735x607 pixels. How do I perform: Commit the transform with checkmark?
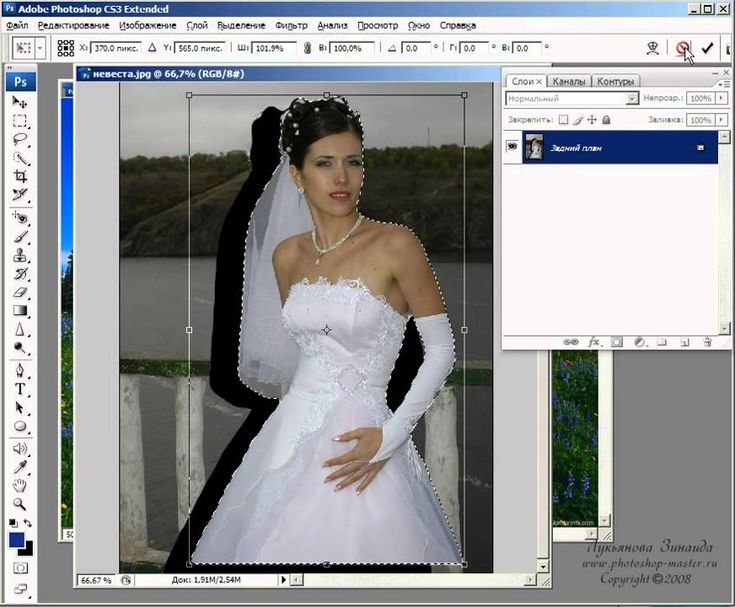click(x=707, y=48)
